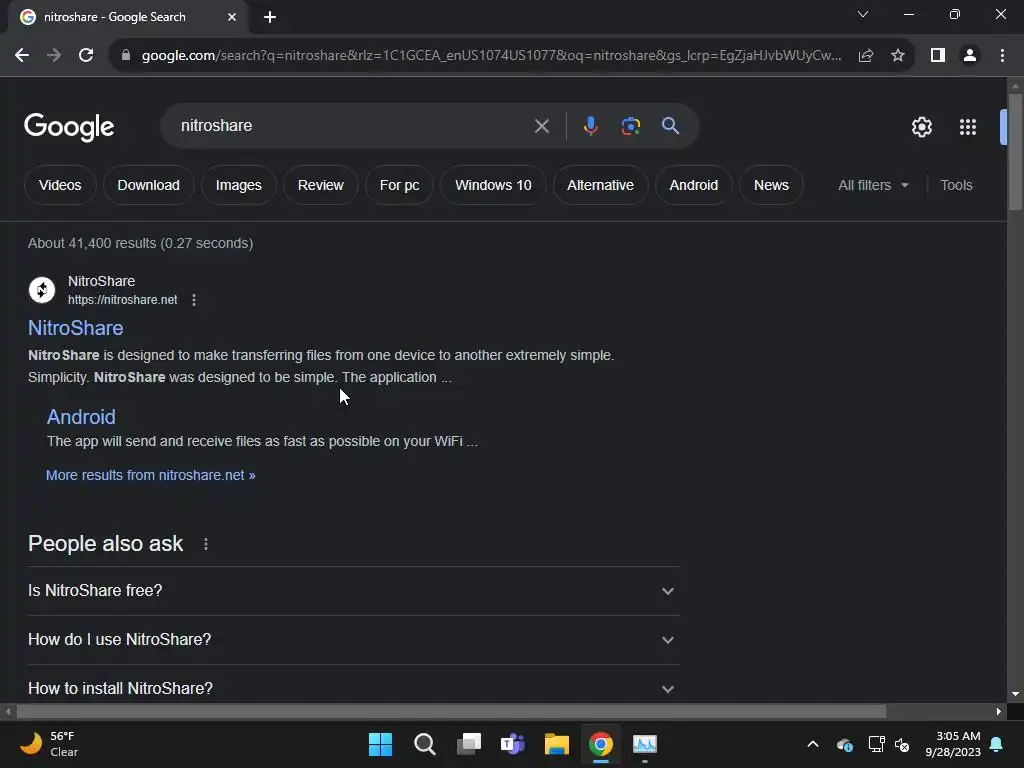Viewport: 1024px width, 768px height.
Task: Open the Windows Start menu
Action: [x=380, y=744]
